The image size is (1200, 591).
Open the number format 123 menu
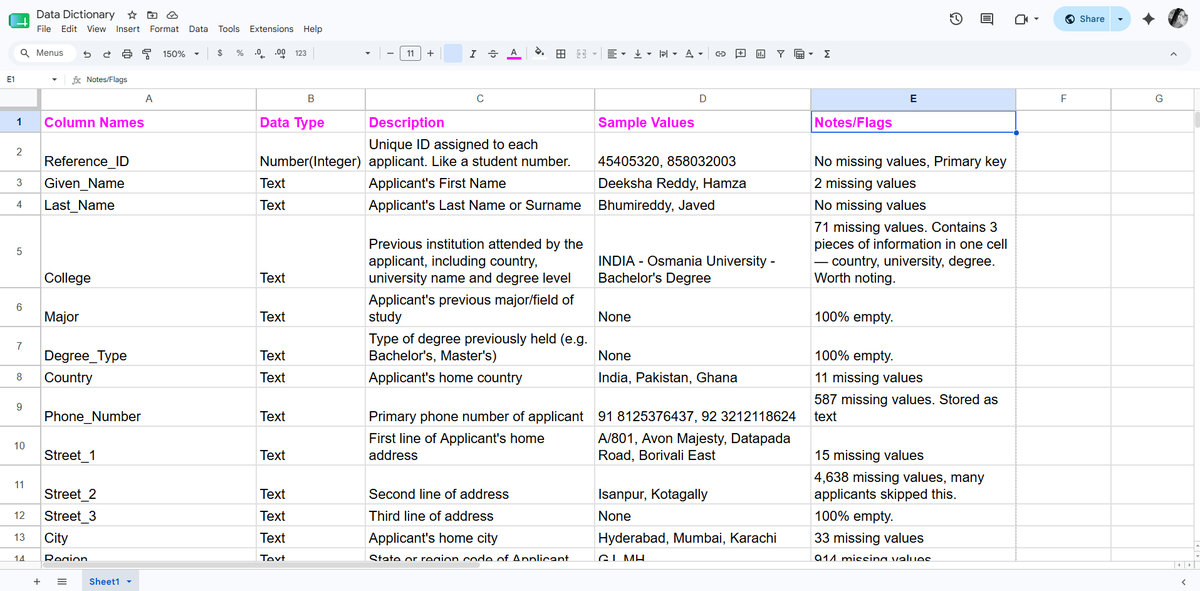tap(301, 54)
